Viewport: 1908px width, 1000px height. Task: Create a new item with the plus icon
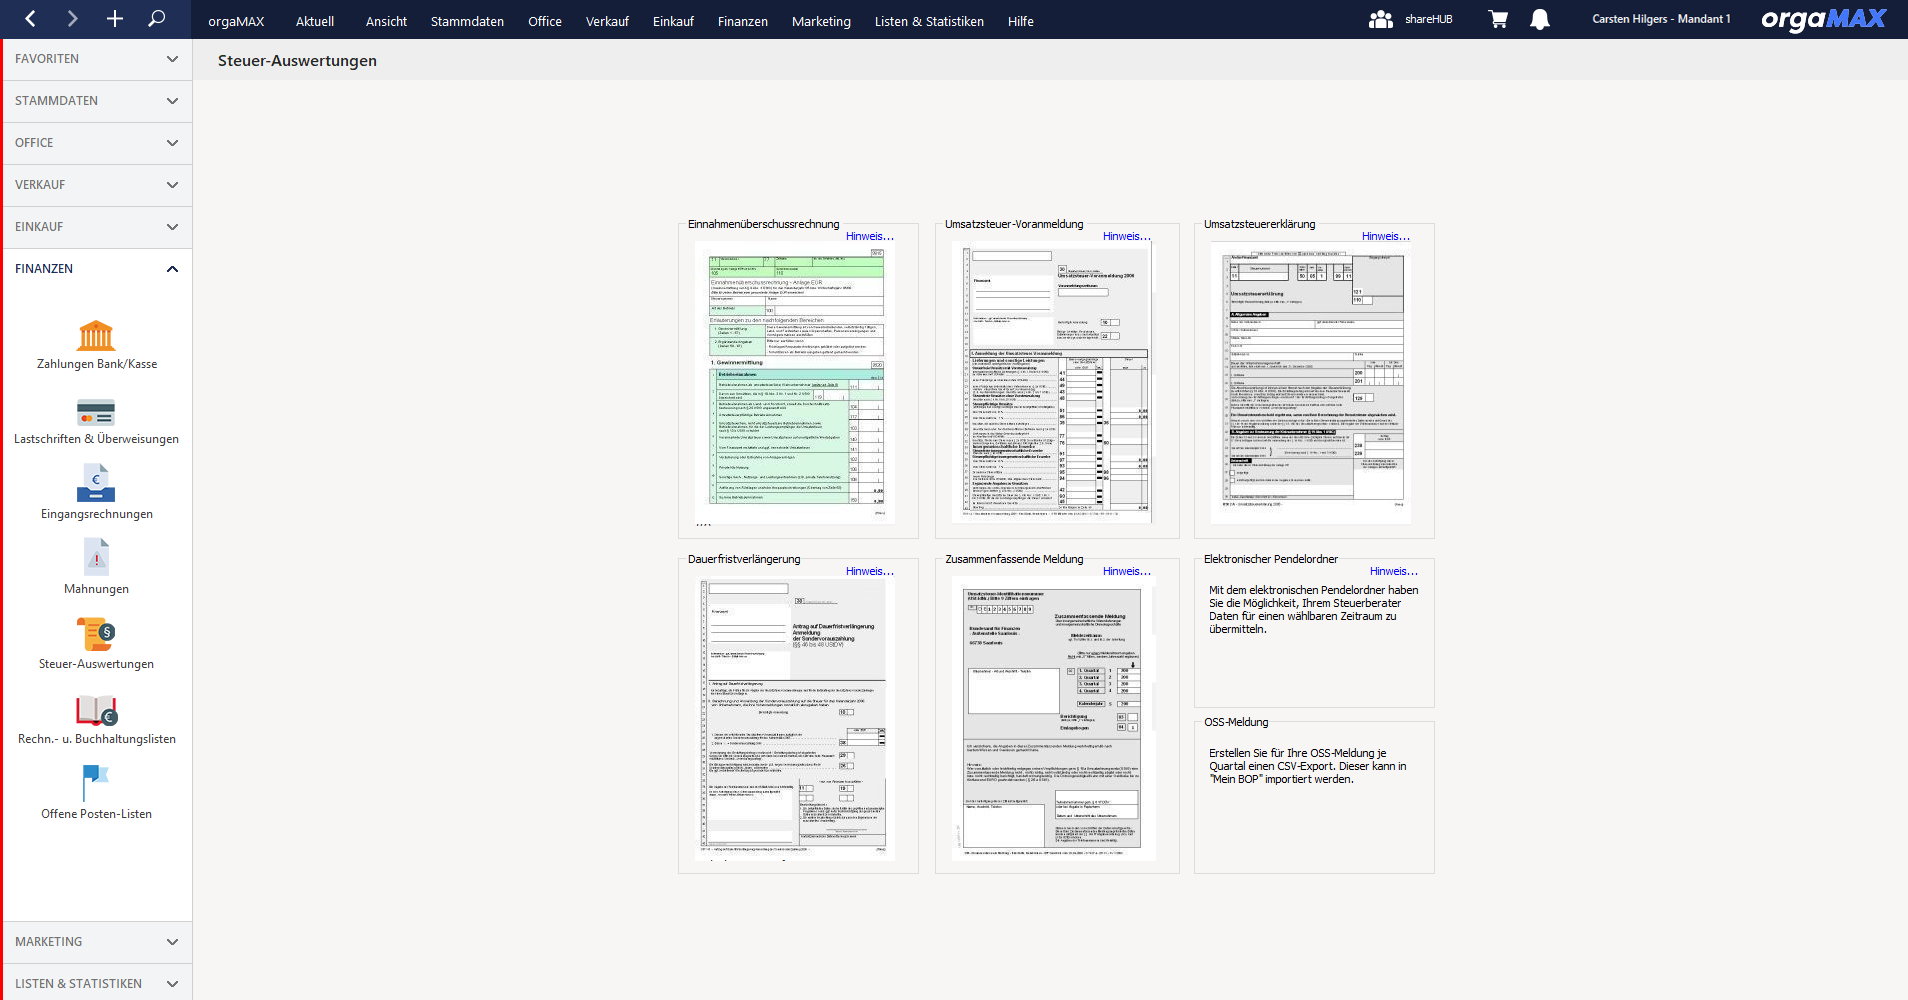(x=114, y=18)
